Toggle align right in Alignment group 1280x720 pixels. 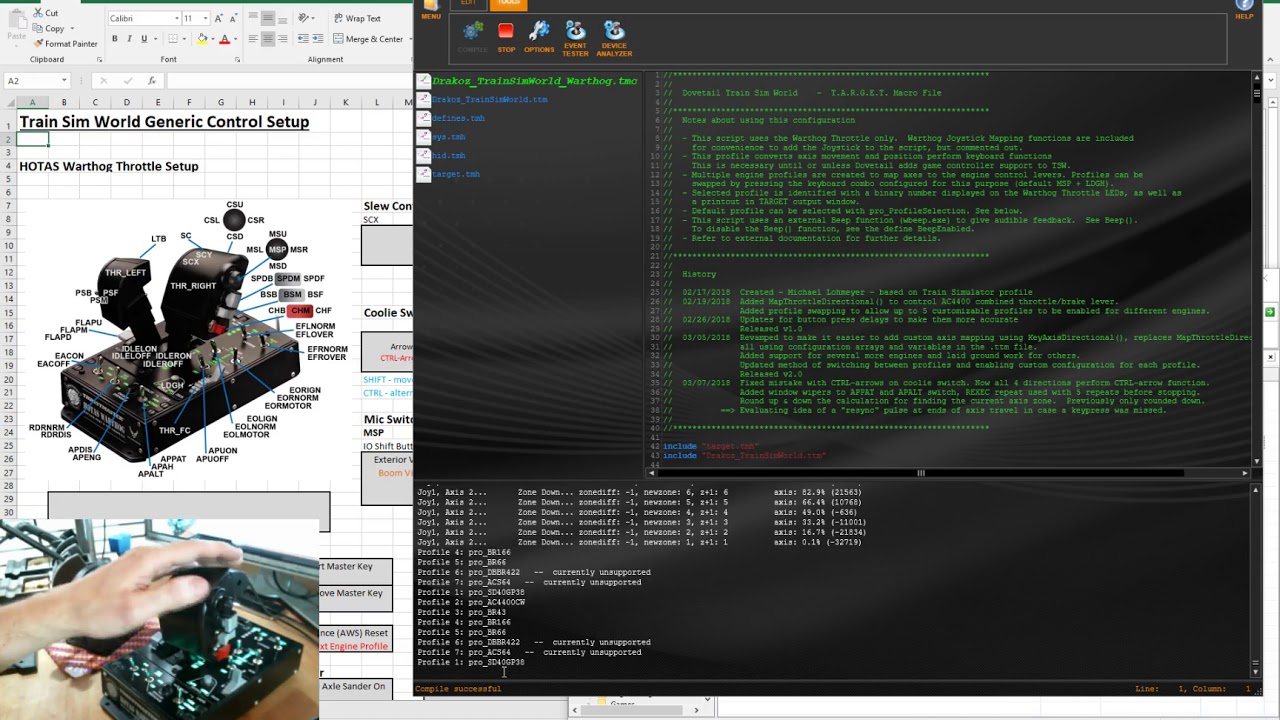(x=284, y=39)
